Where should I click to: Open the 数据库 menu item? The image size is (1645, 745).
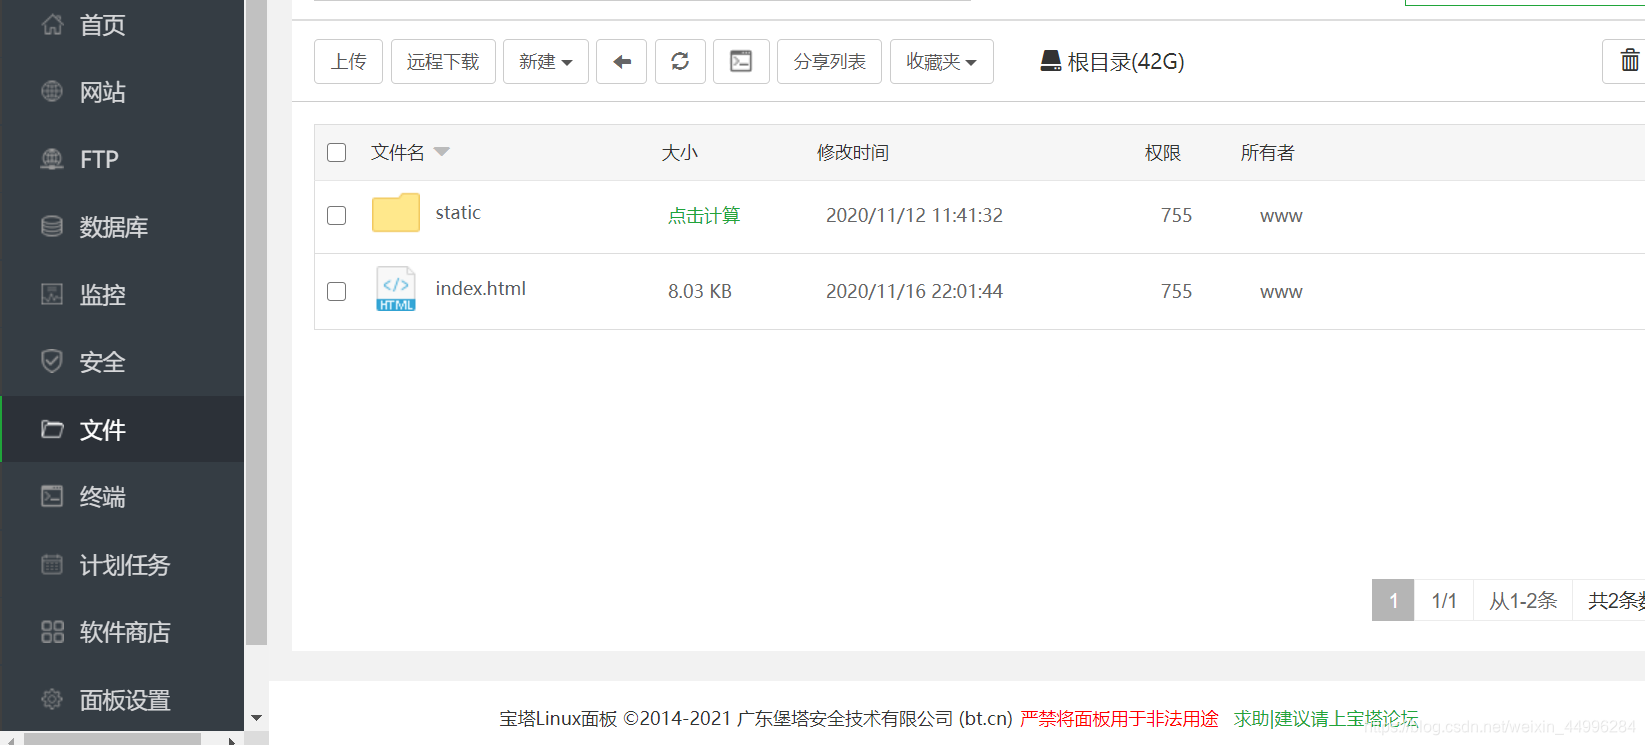(x=114, y=227)
